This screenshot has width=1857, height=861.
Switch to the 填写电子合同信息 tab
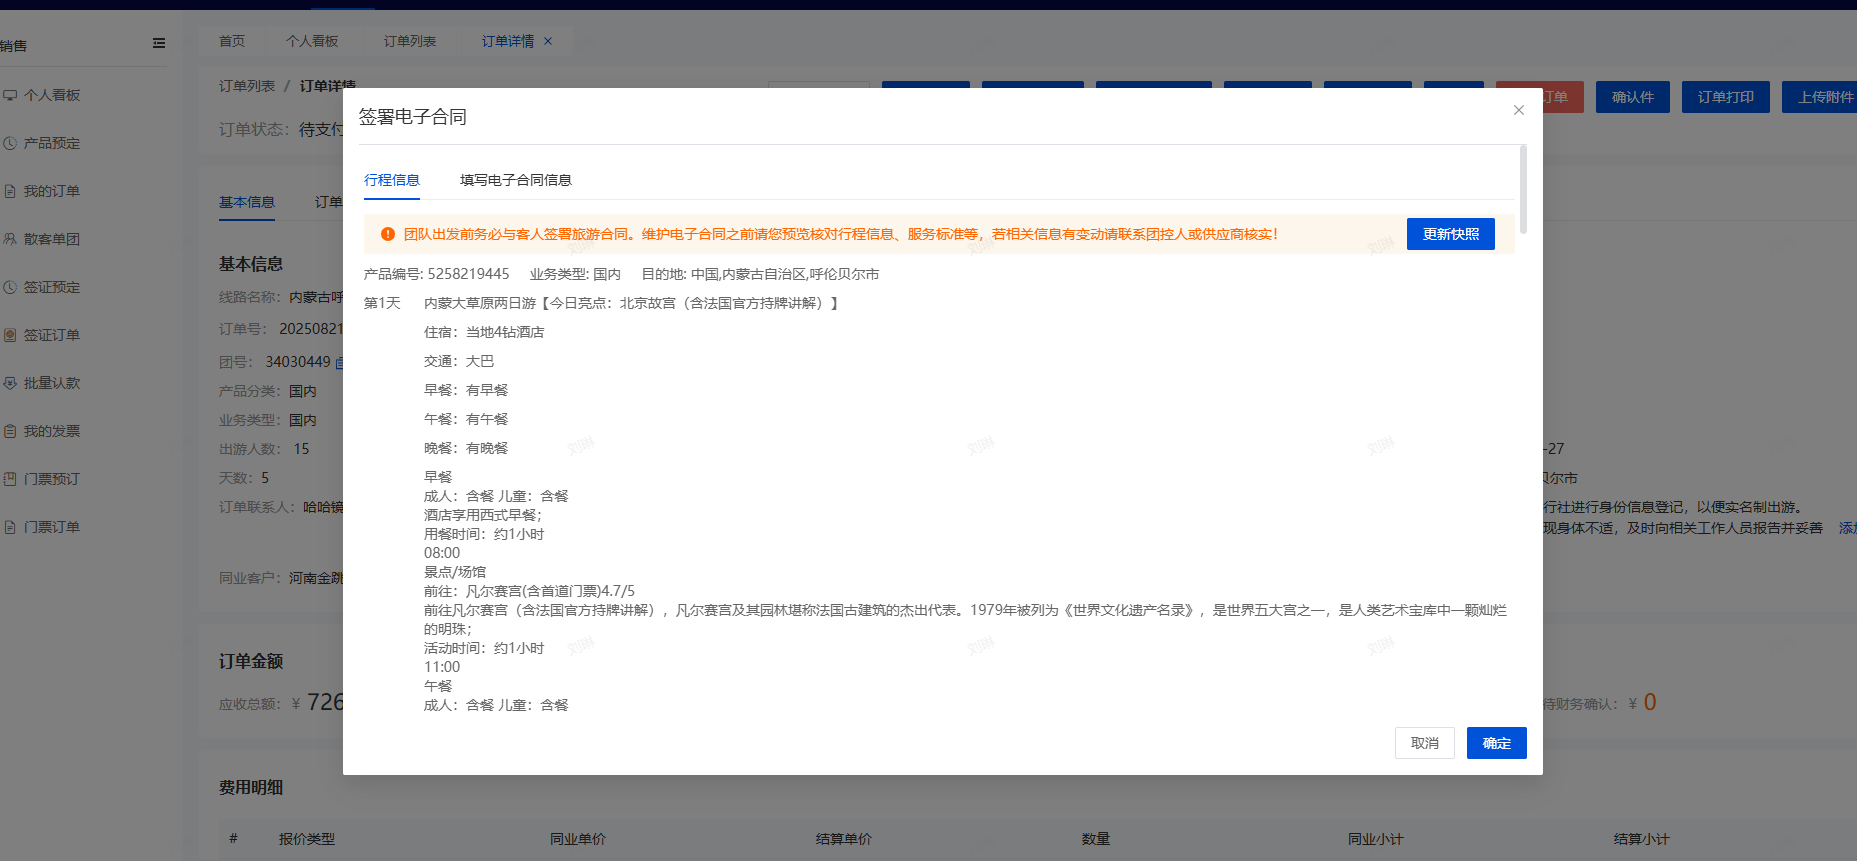pyautogui.click(x=515, y=180)
